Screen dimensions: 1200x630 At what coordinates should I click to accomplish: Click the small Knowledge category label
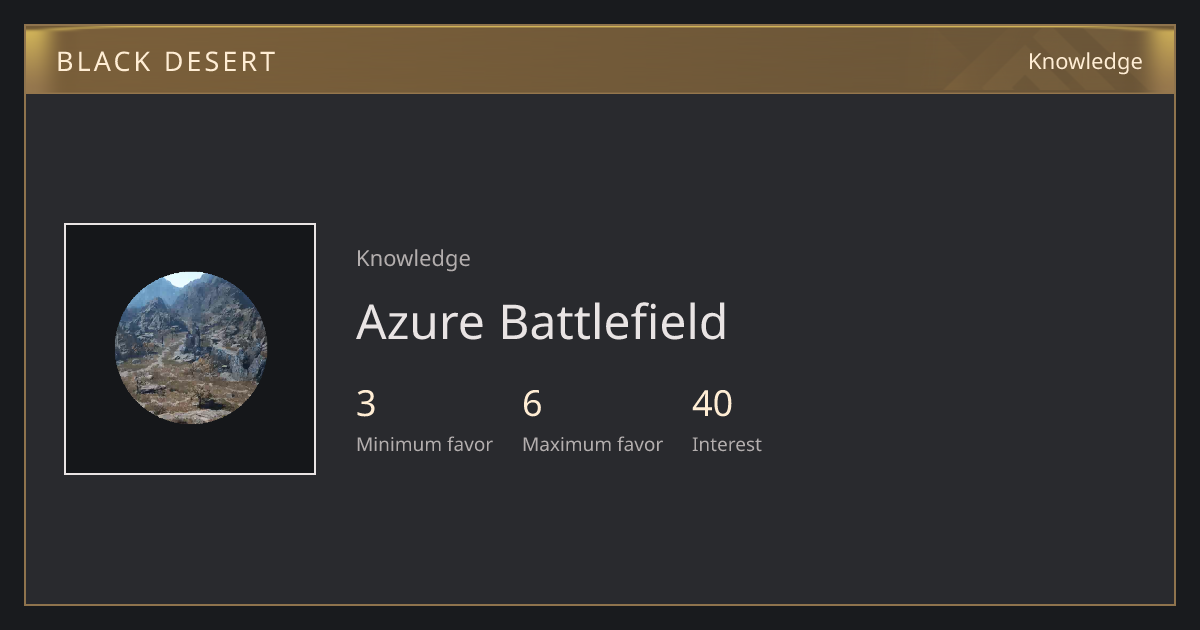(x=413, y=259)
